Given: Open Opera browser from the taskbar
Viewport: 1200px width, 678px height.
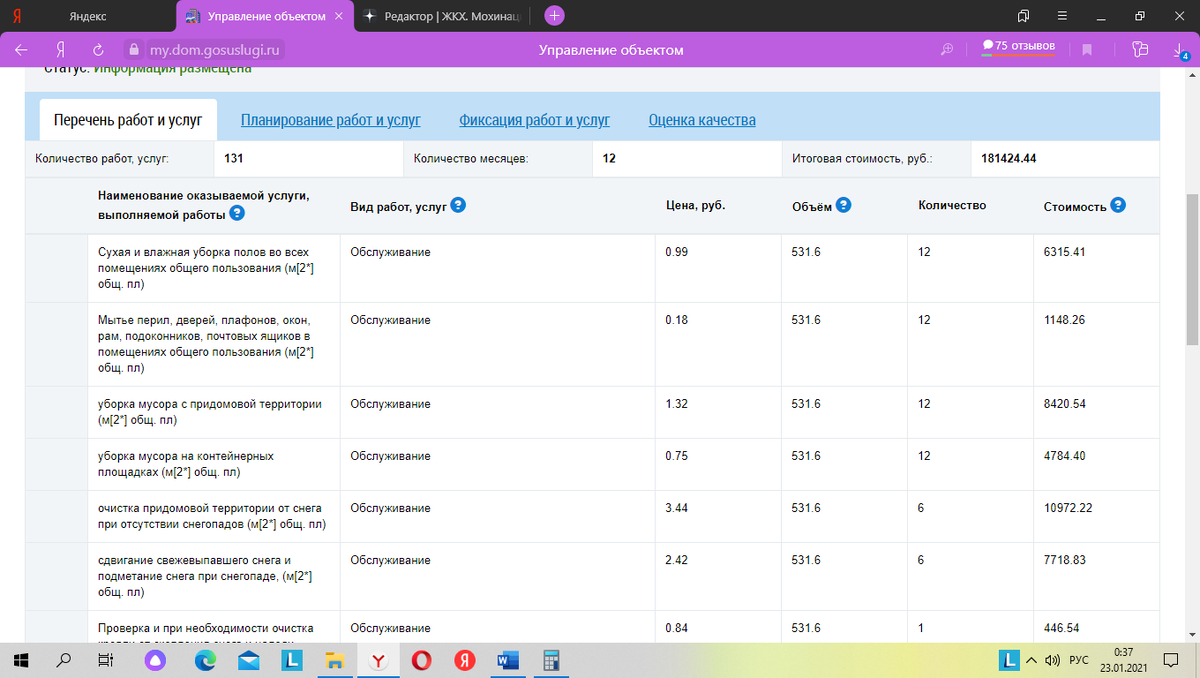Looking at the screenshot, I should point(421,660).
